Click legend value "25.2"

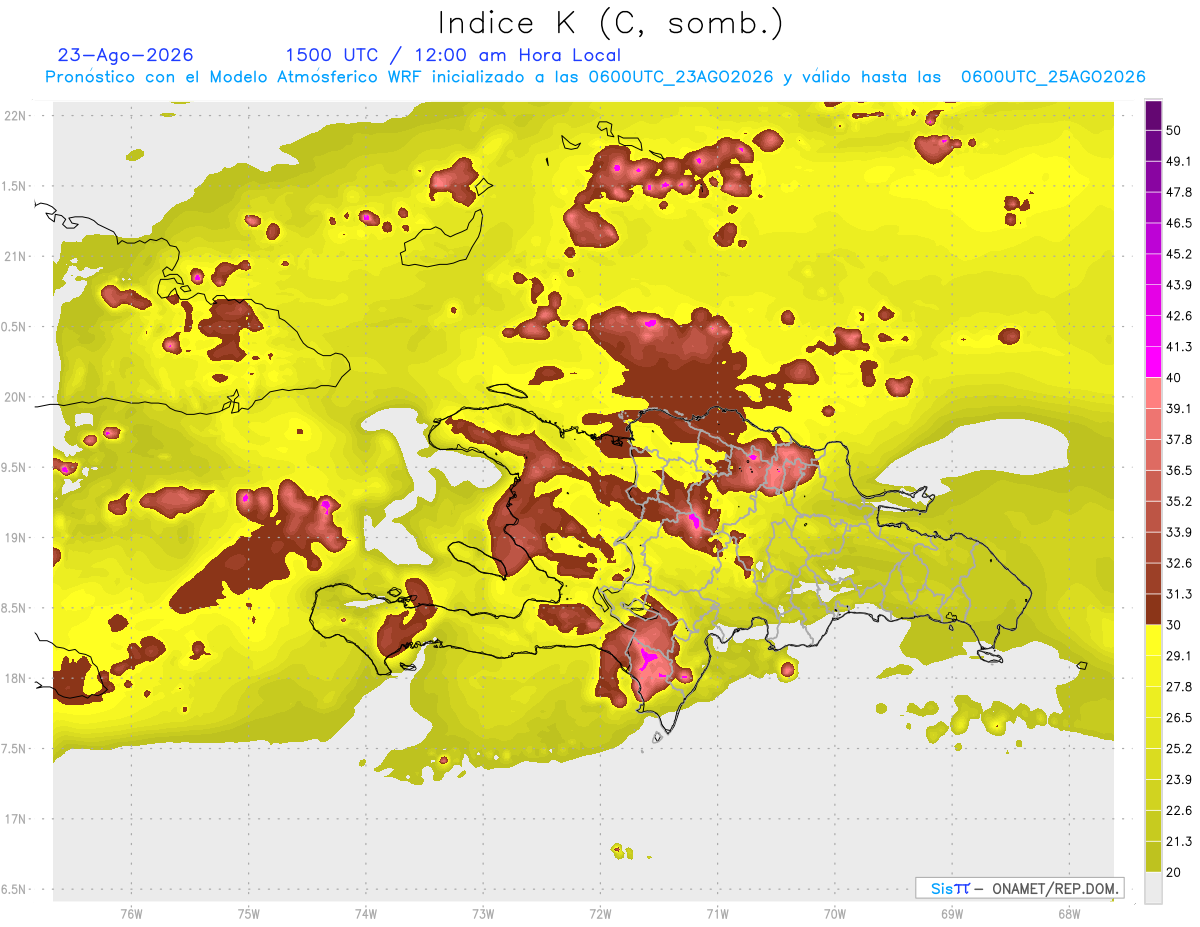coord(1179,749)
